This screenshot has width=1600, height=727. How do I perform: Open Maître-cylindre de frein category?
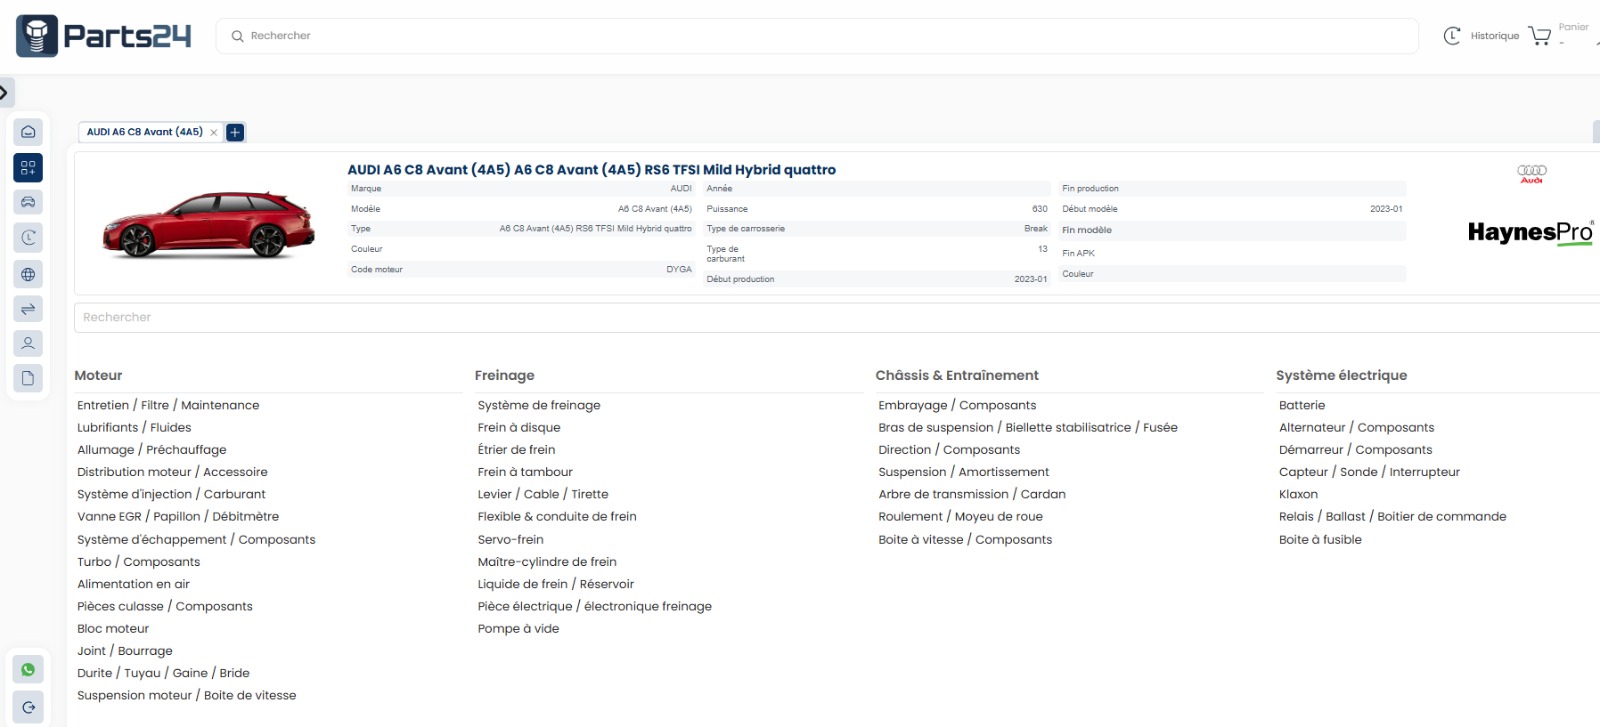tap(547, 562)
